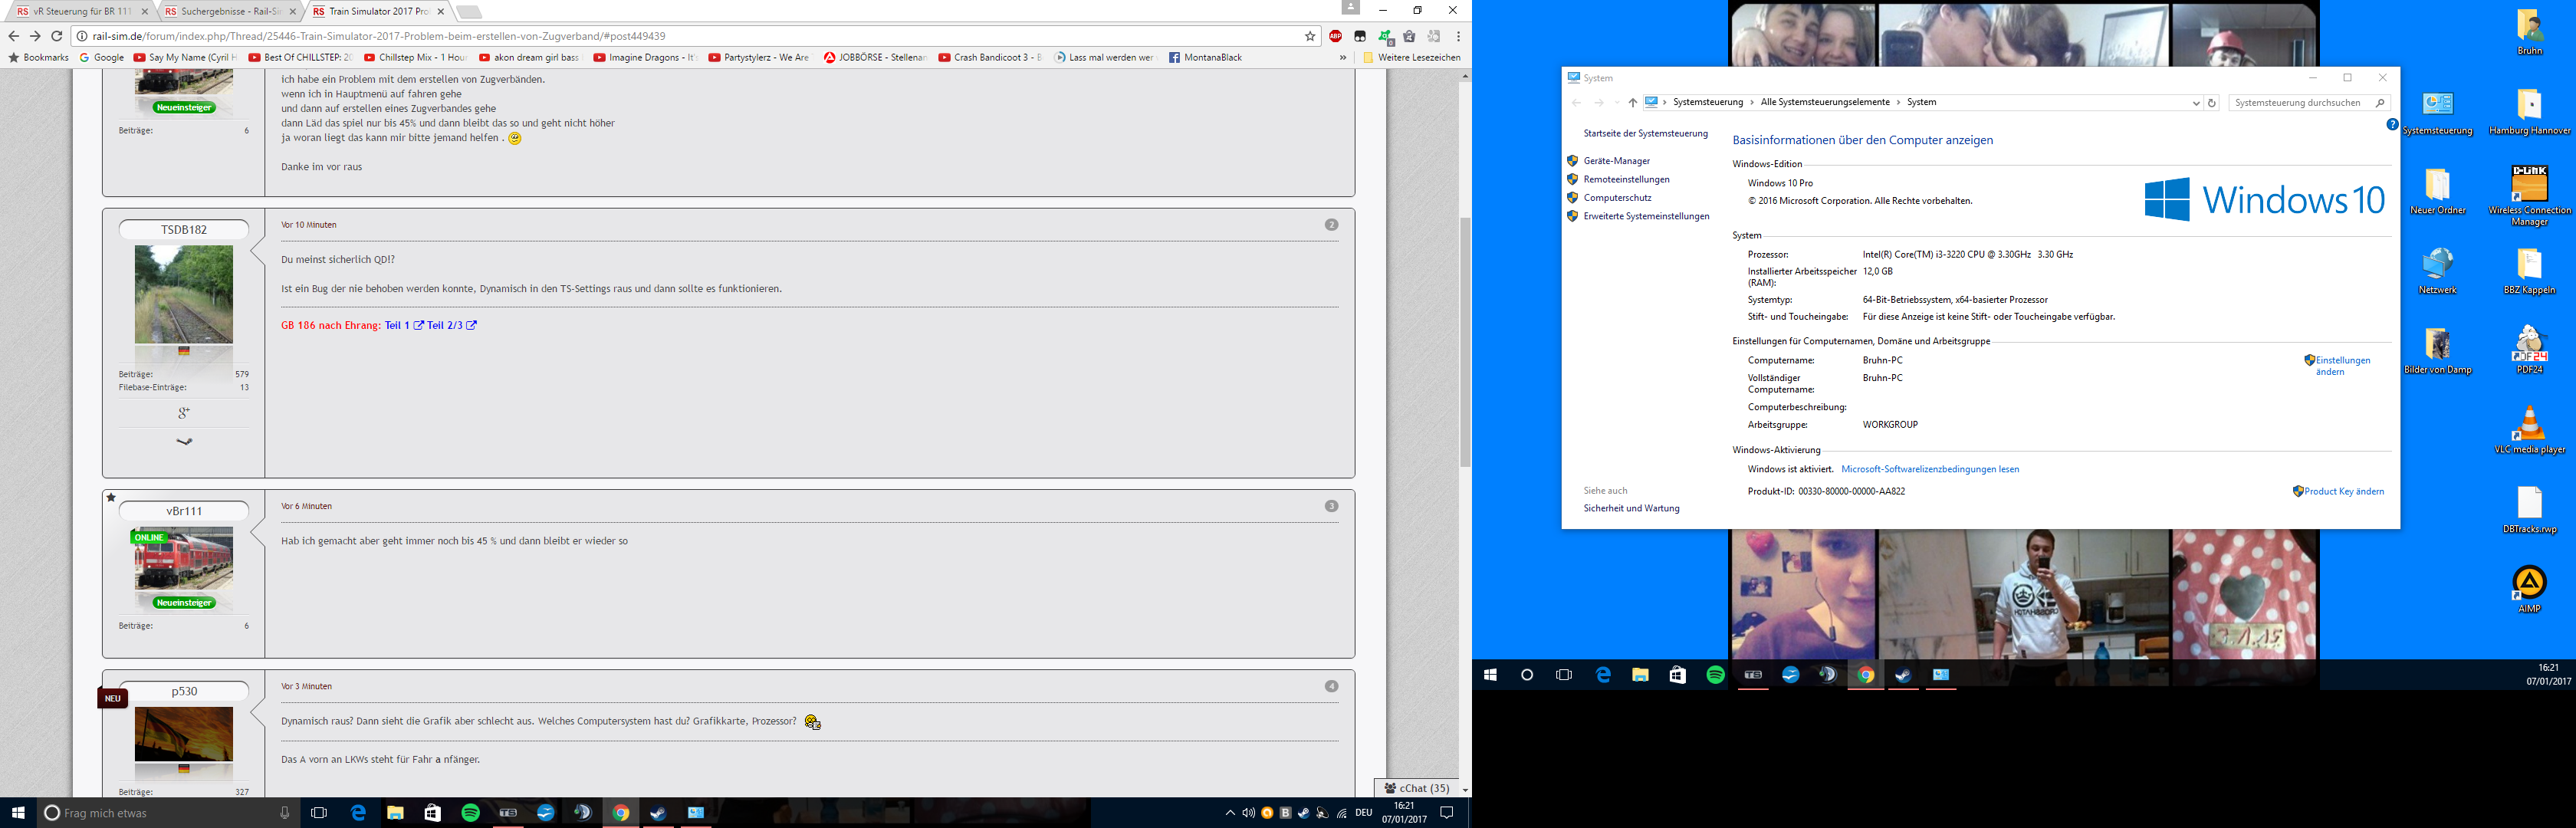Click the Adblock Plus extension icon
This screenshot has width=2576, height=828.
tap(1335, 36)
